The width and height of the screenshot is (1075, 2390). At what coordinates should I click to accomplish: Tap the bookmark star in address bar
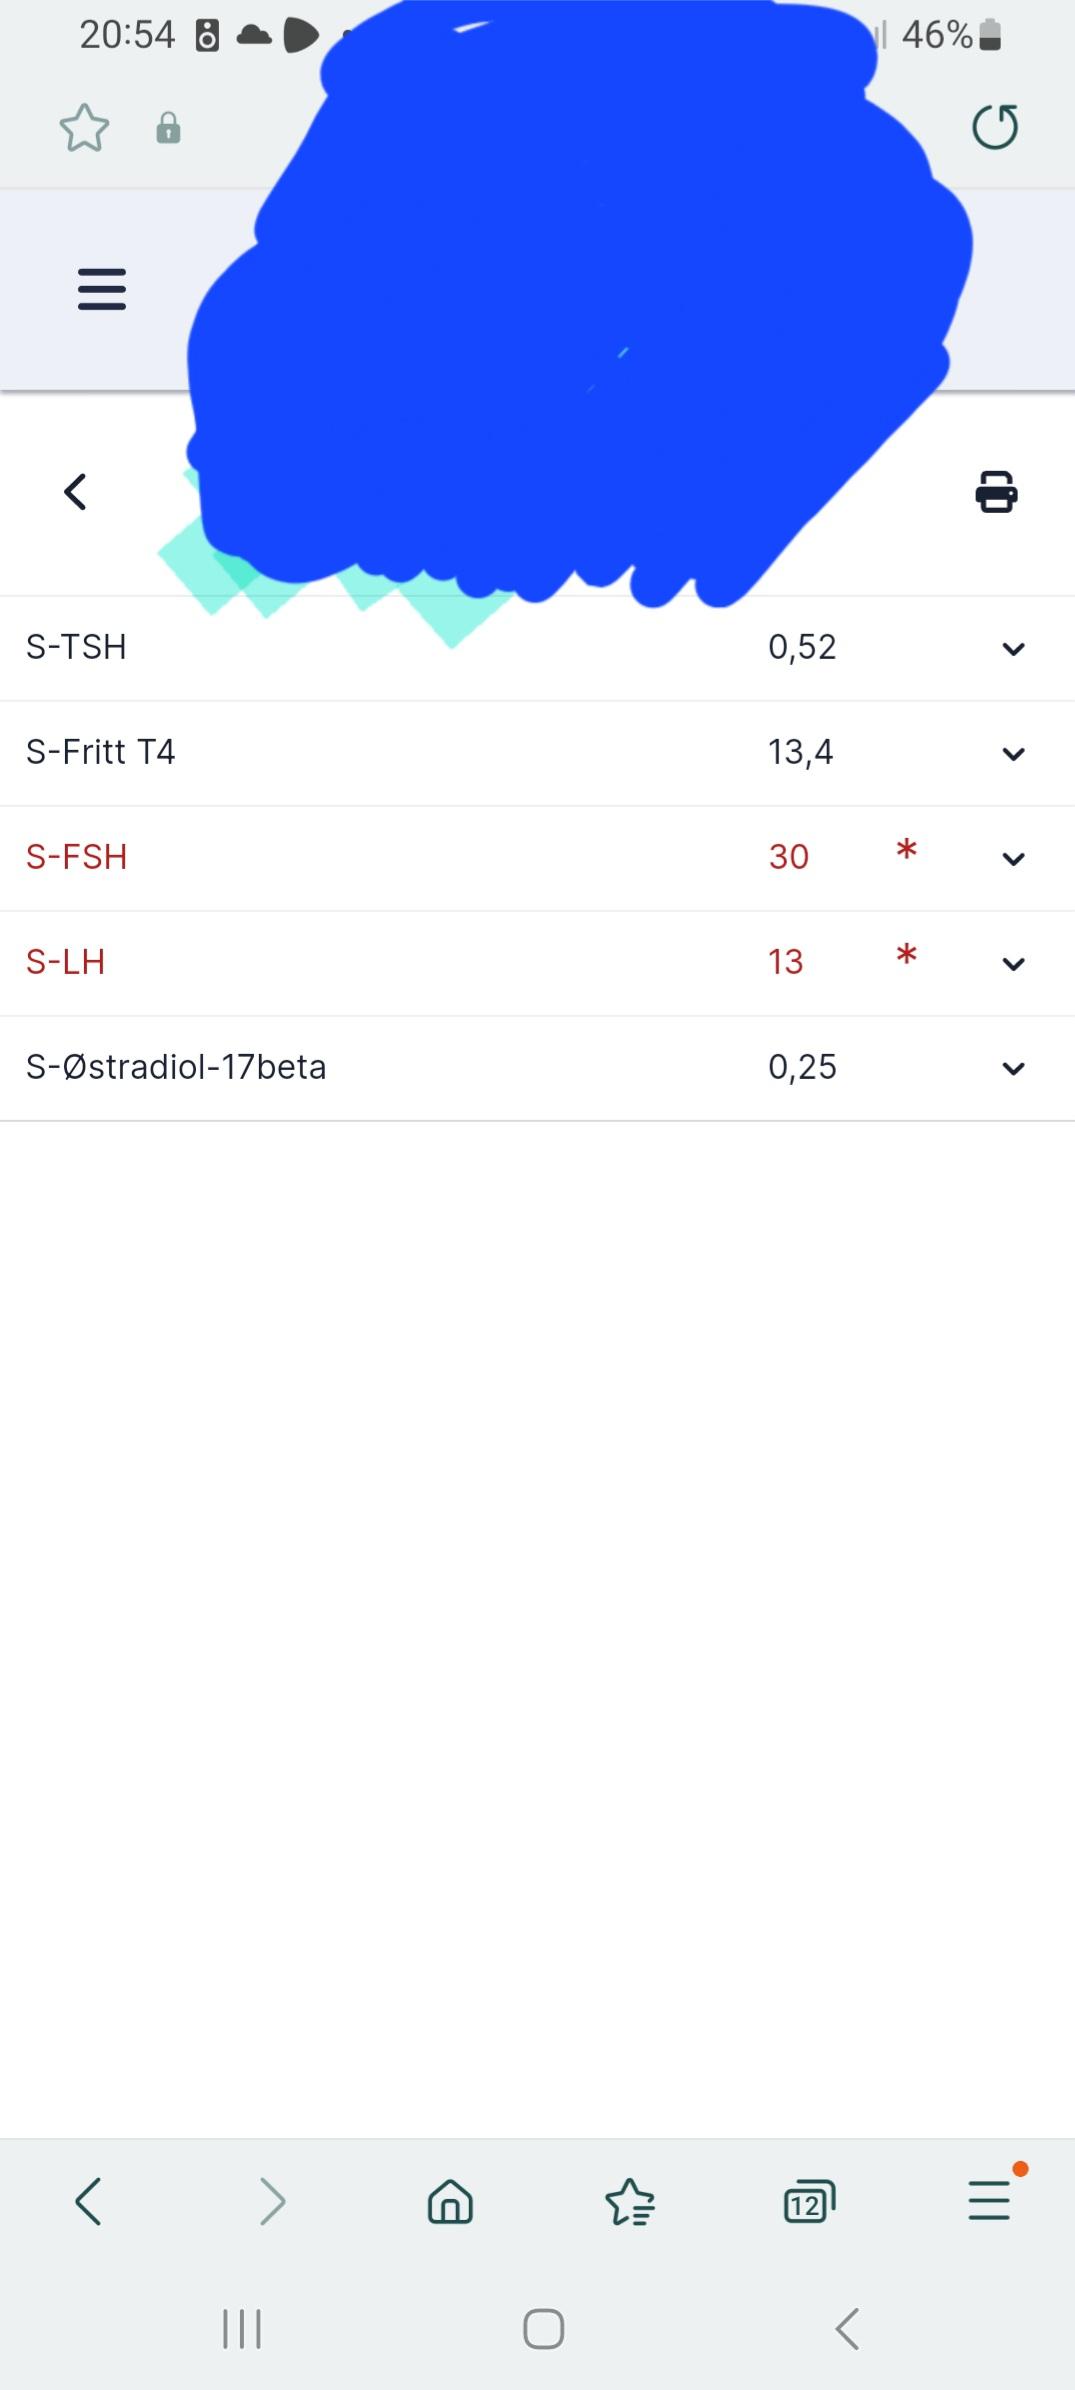click(x=84, y=128)
